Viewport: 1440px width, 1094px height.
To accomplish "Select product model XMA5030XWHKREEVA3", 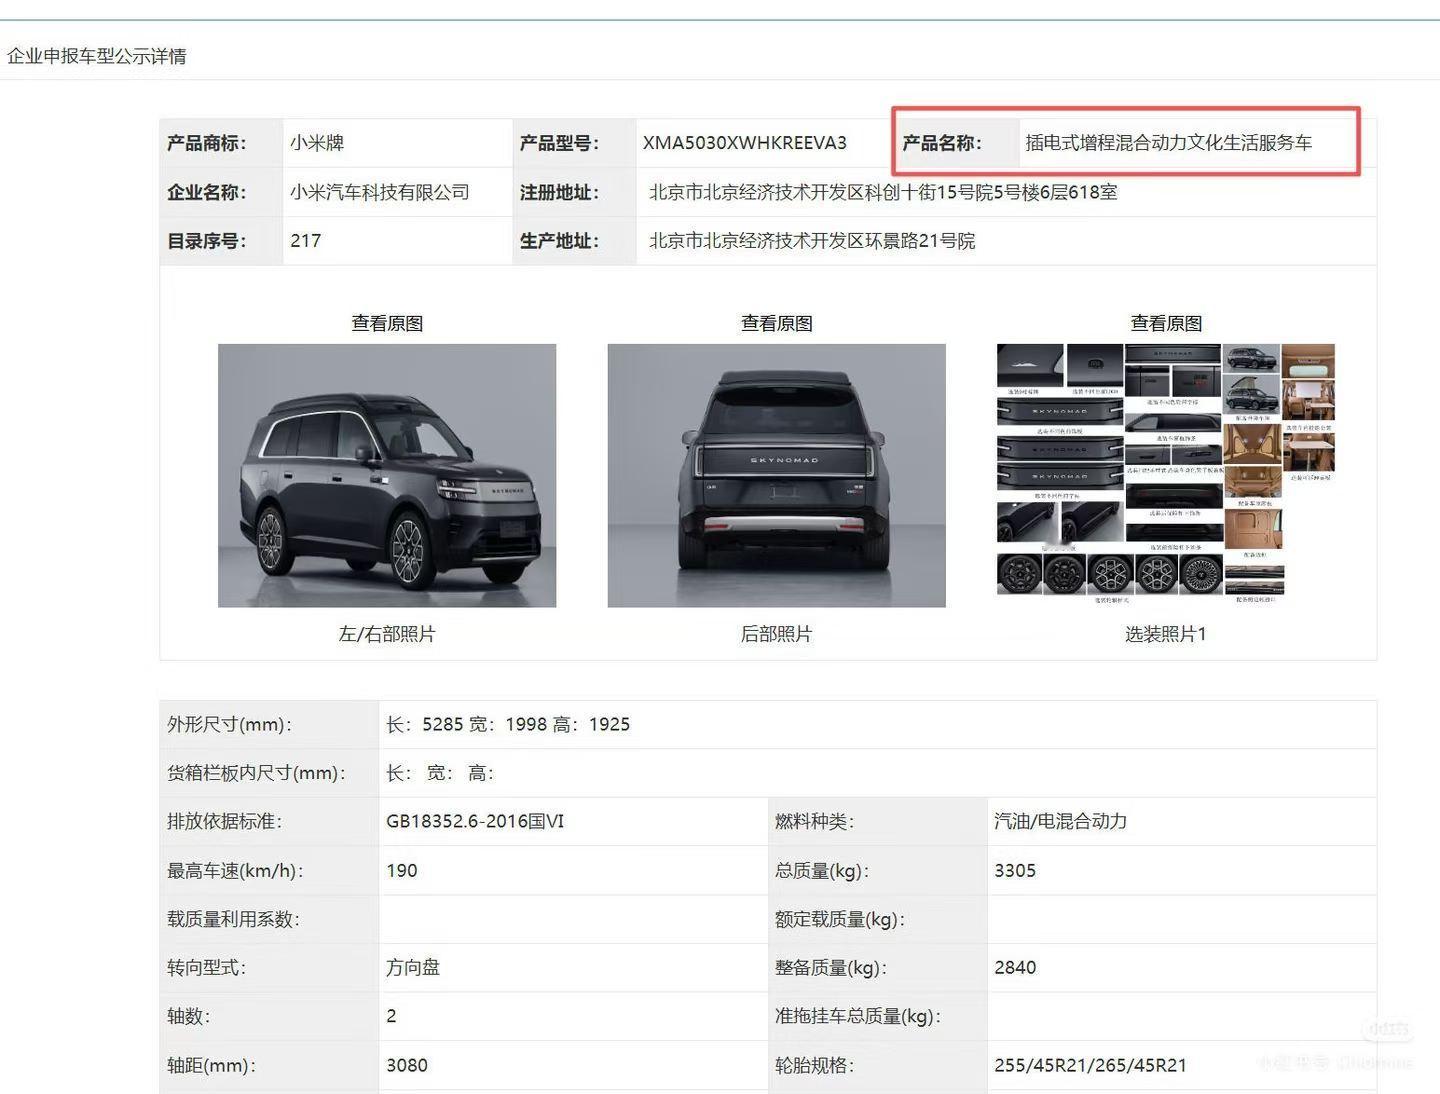I will click(744, 143).
